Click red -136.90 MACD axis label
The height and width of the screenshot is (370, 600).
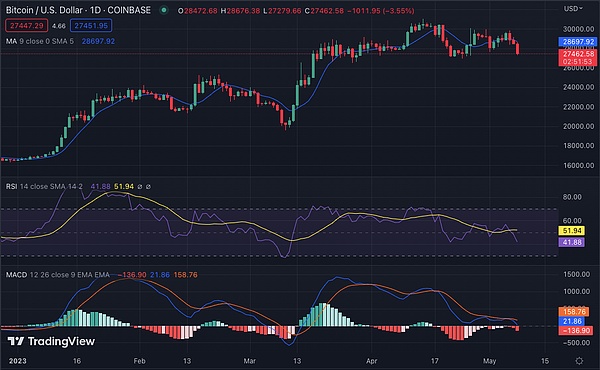click(x=576, y=330)
